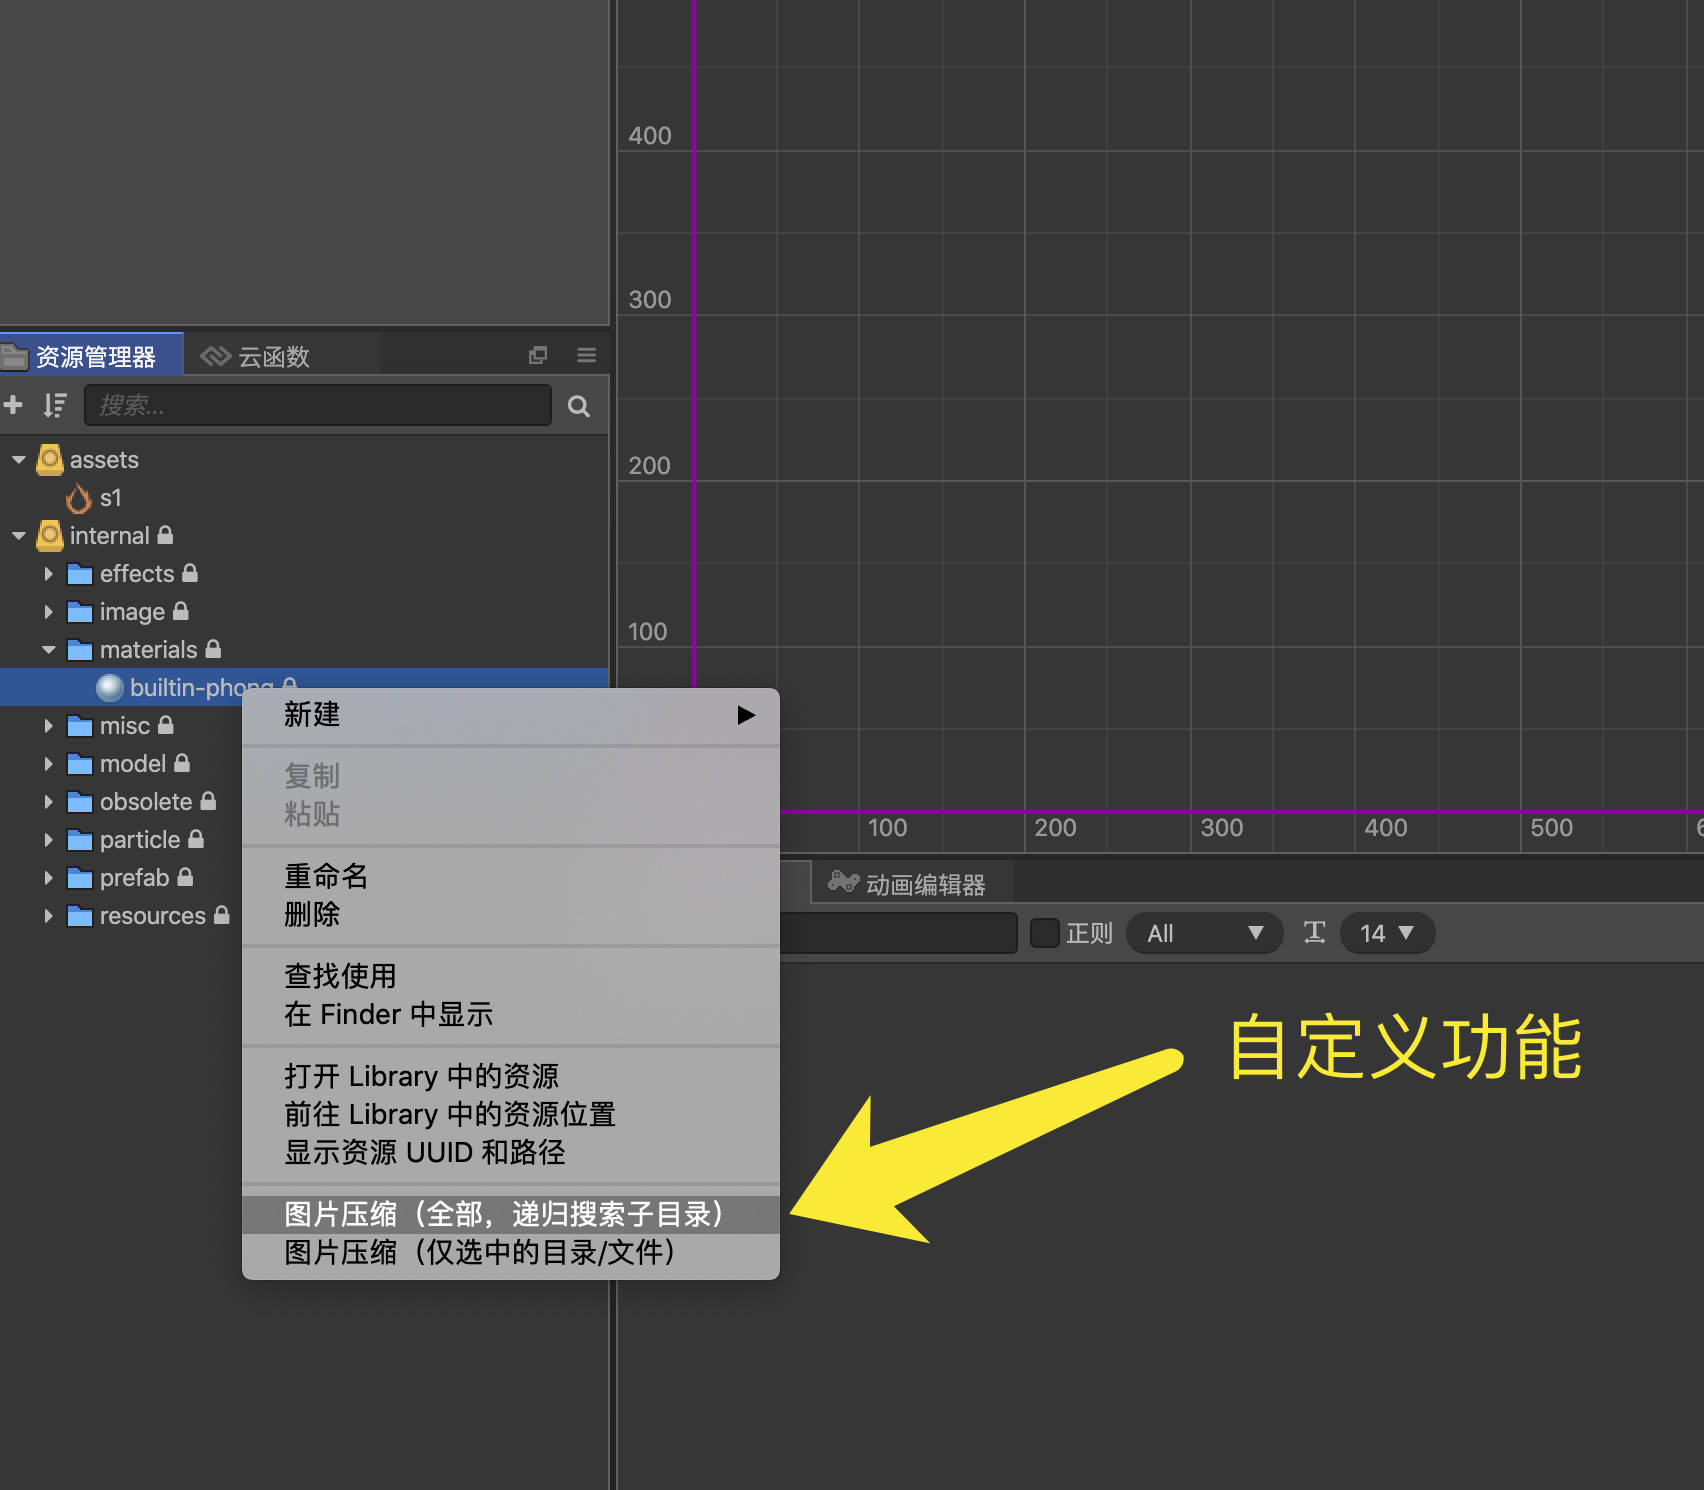
Task: Select 显示资源 UUID 和路径
Action: [x=511, y=1153]
